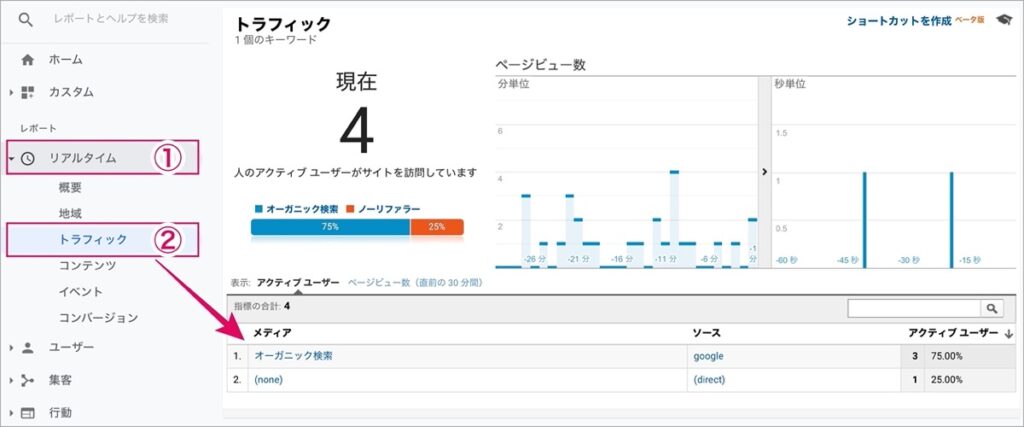1024x427 pixels.
Task: Expand the カスタム section arrow
Action: coord(11,93)
